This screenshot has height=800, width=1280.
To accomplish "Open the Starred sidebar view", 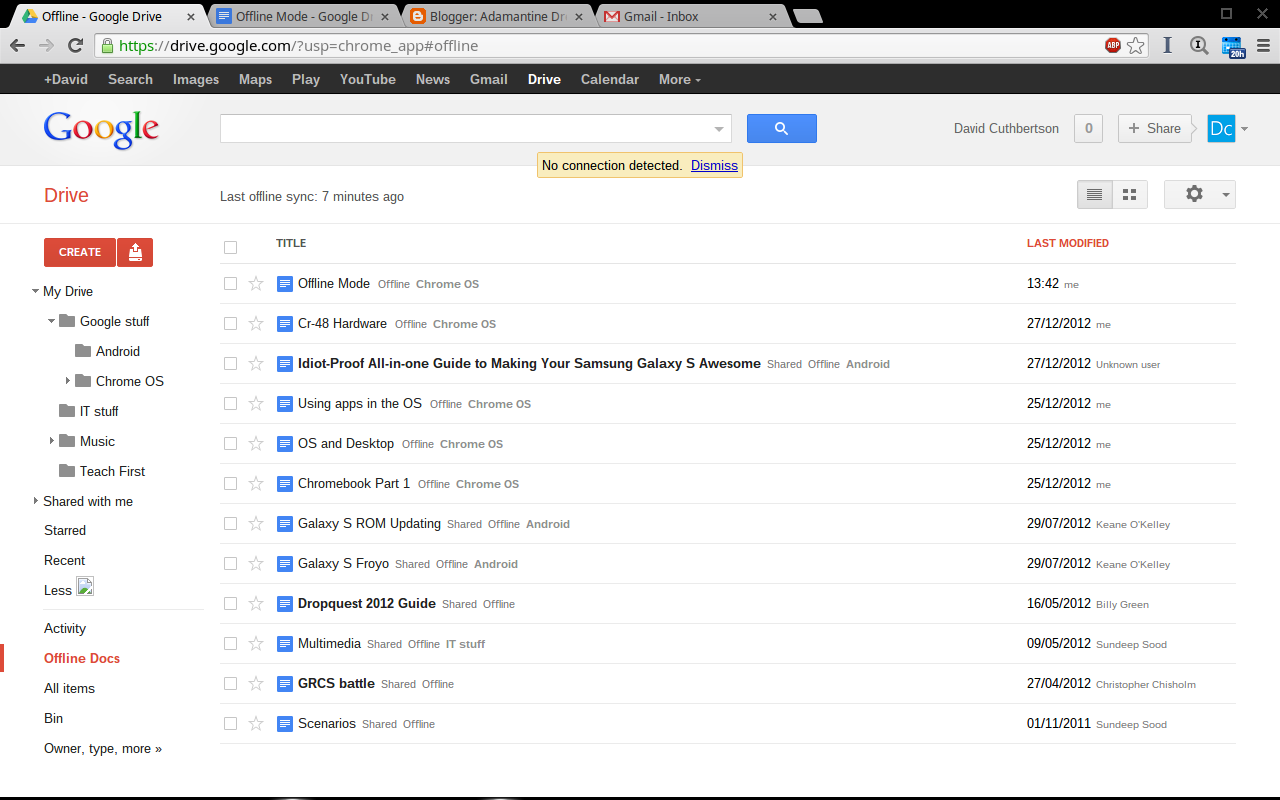I will click(x=65, y=530).
